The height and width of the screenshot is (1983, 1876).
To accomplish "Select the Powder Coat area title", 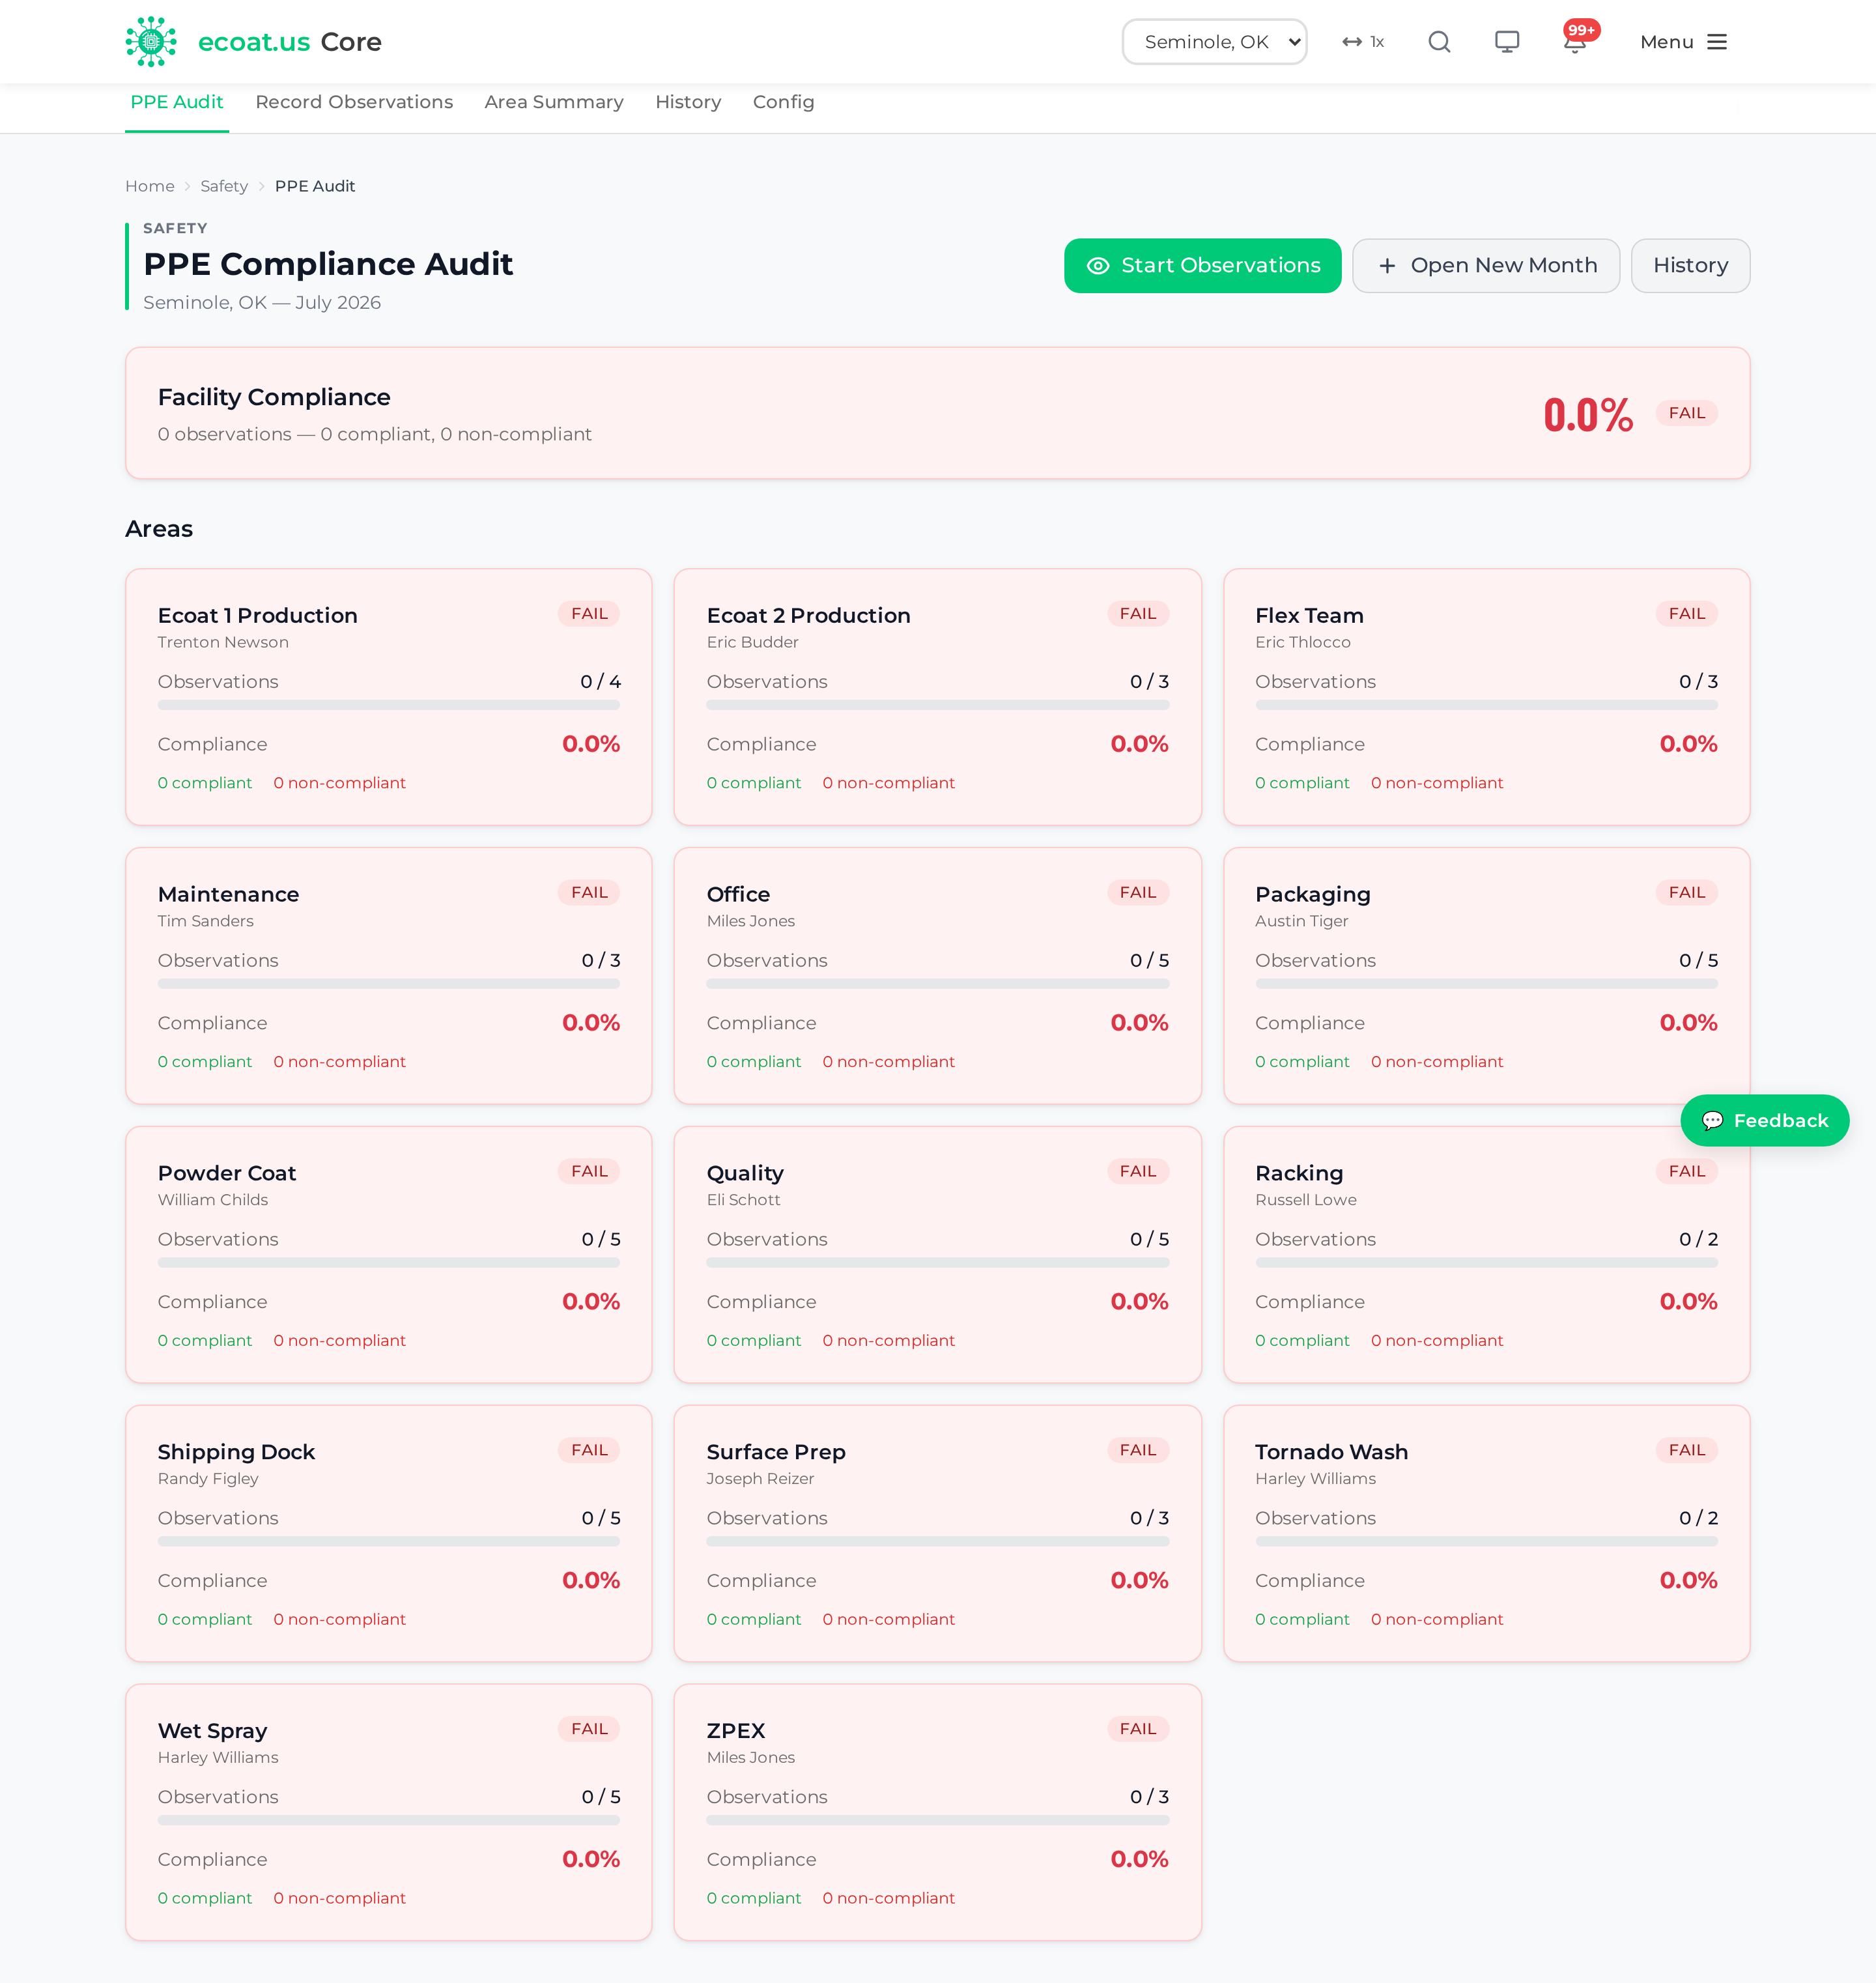I will point(227,1173).
